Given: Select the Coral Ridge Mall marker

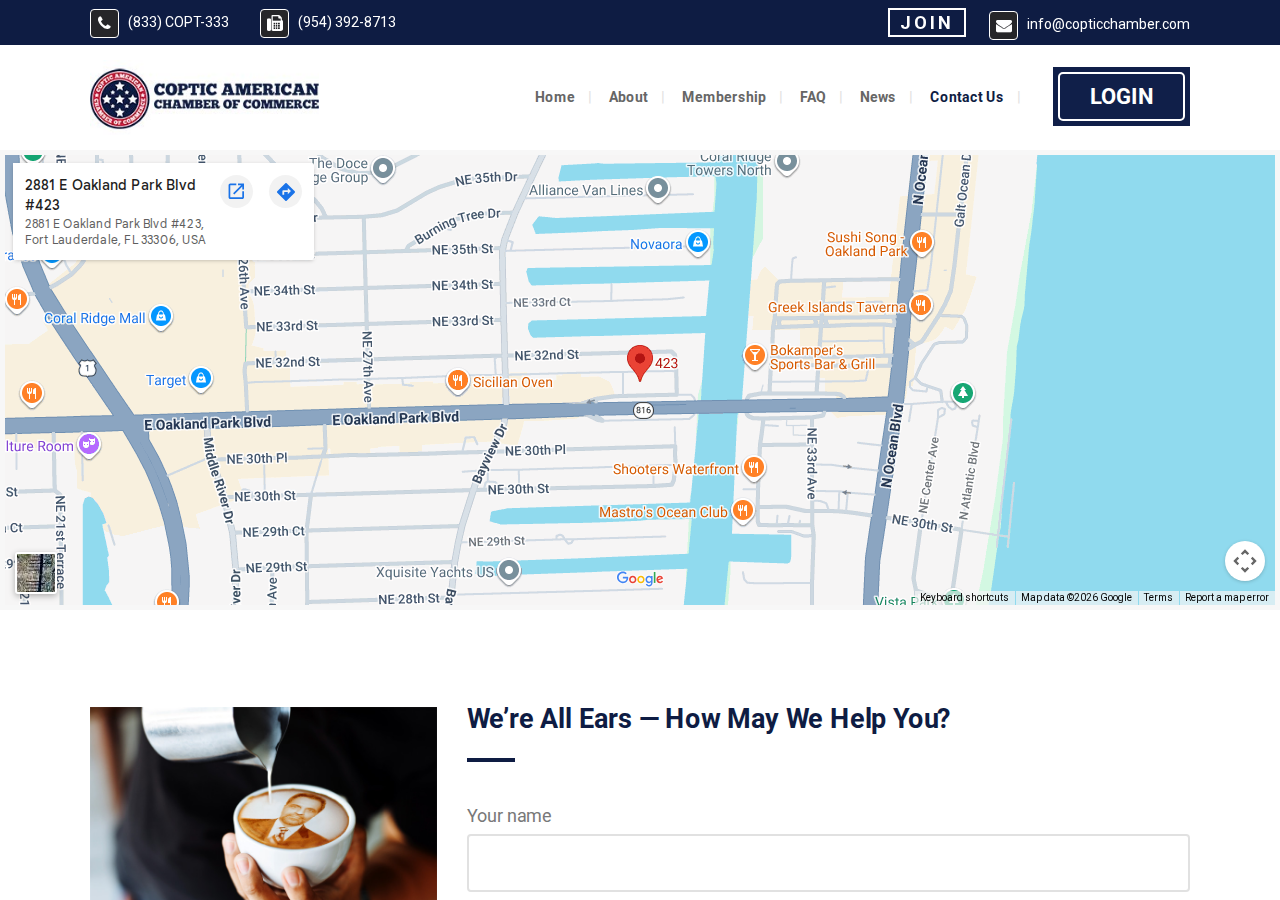Looking at the screenshot, I should [x=161, y=316].
